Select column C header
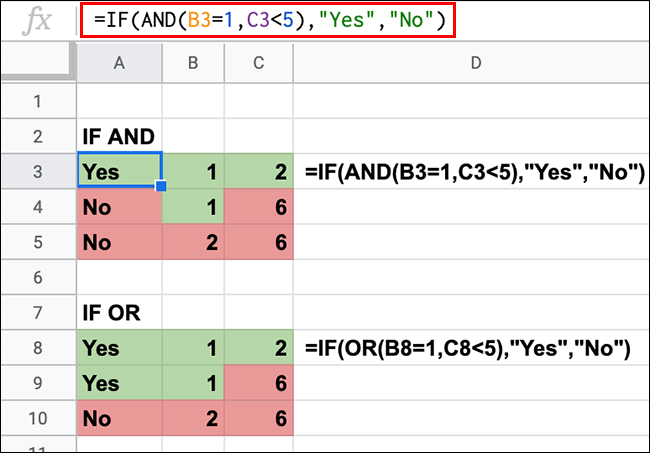The width and height of the screenshot is (650, 453). tap(260, 63)
